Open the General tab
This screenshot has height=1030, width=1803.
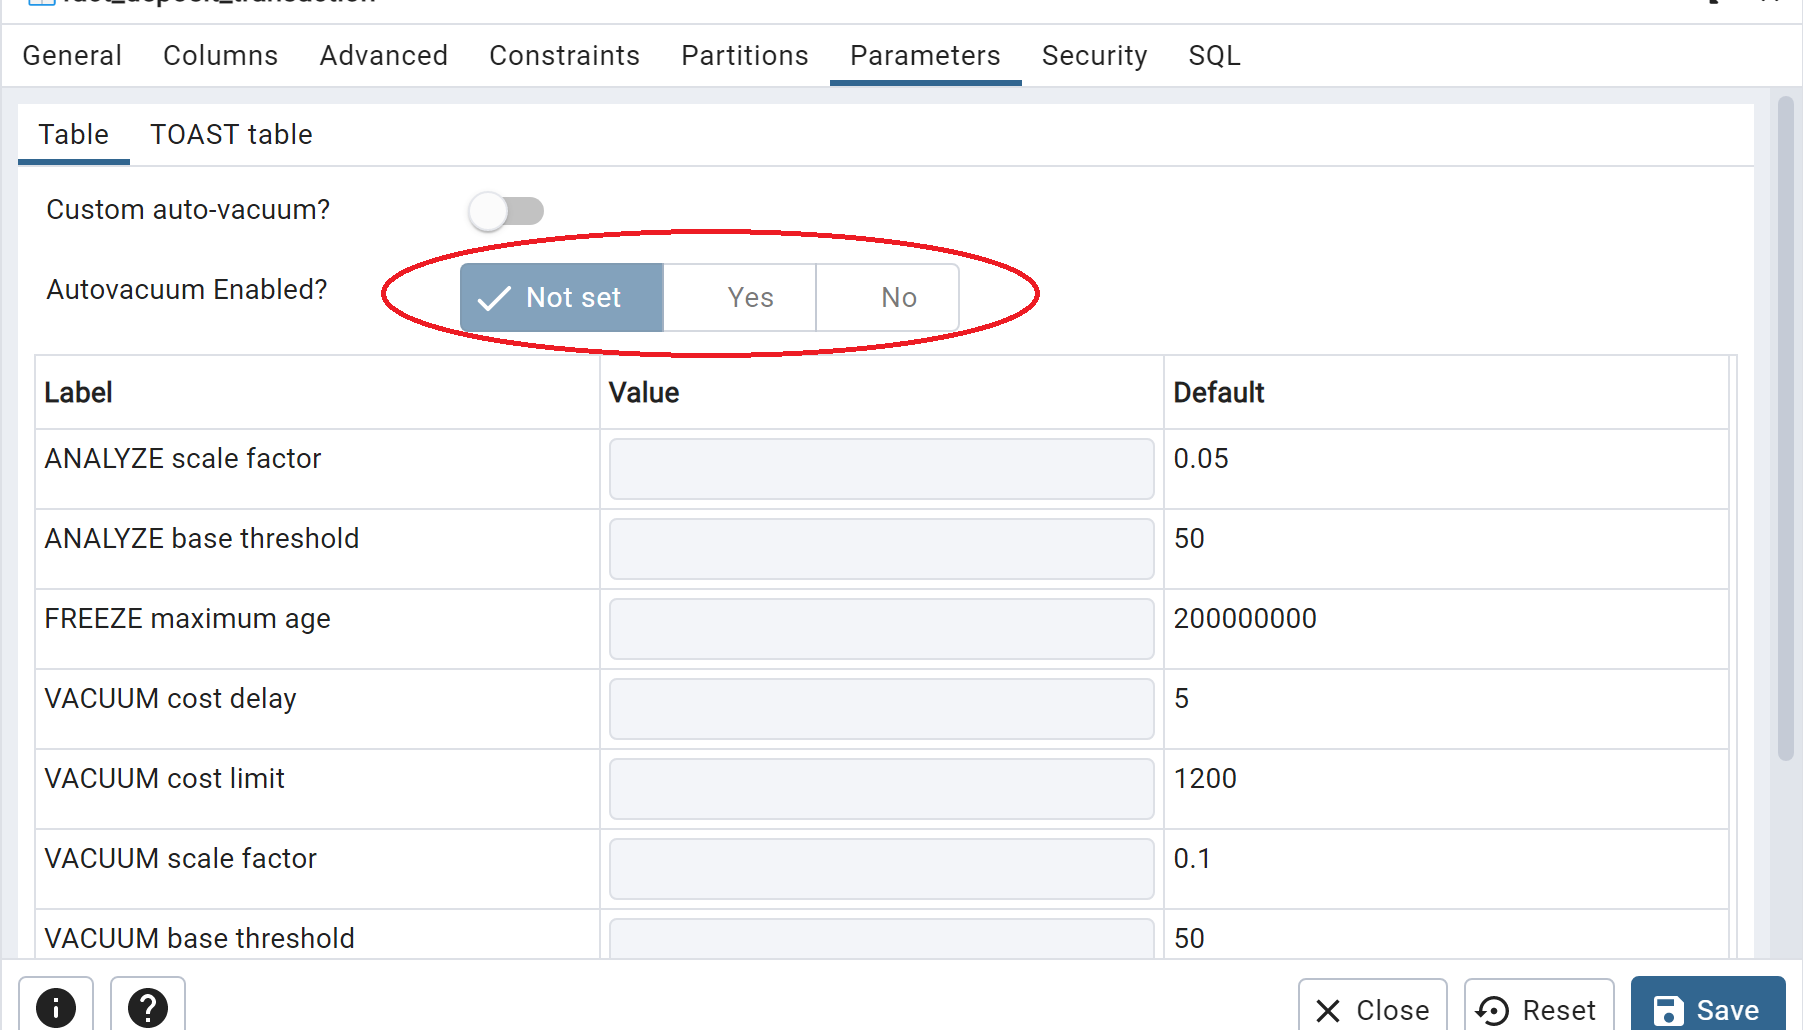coord(72,55)
